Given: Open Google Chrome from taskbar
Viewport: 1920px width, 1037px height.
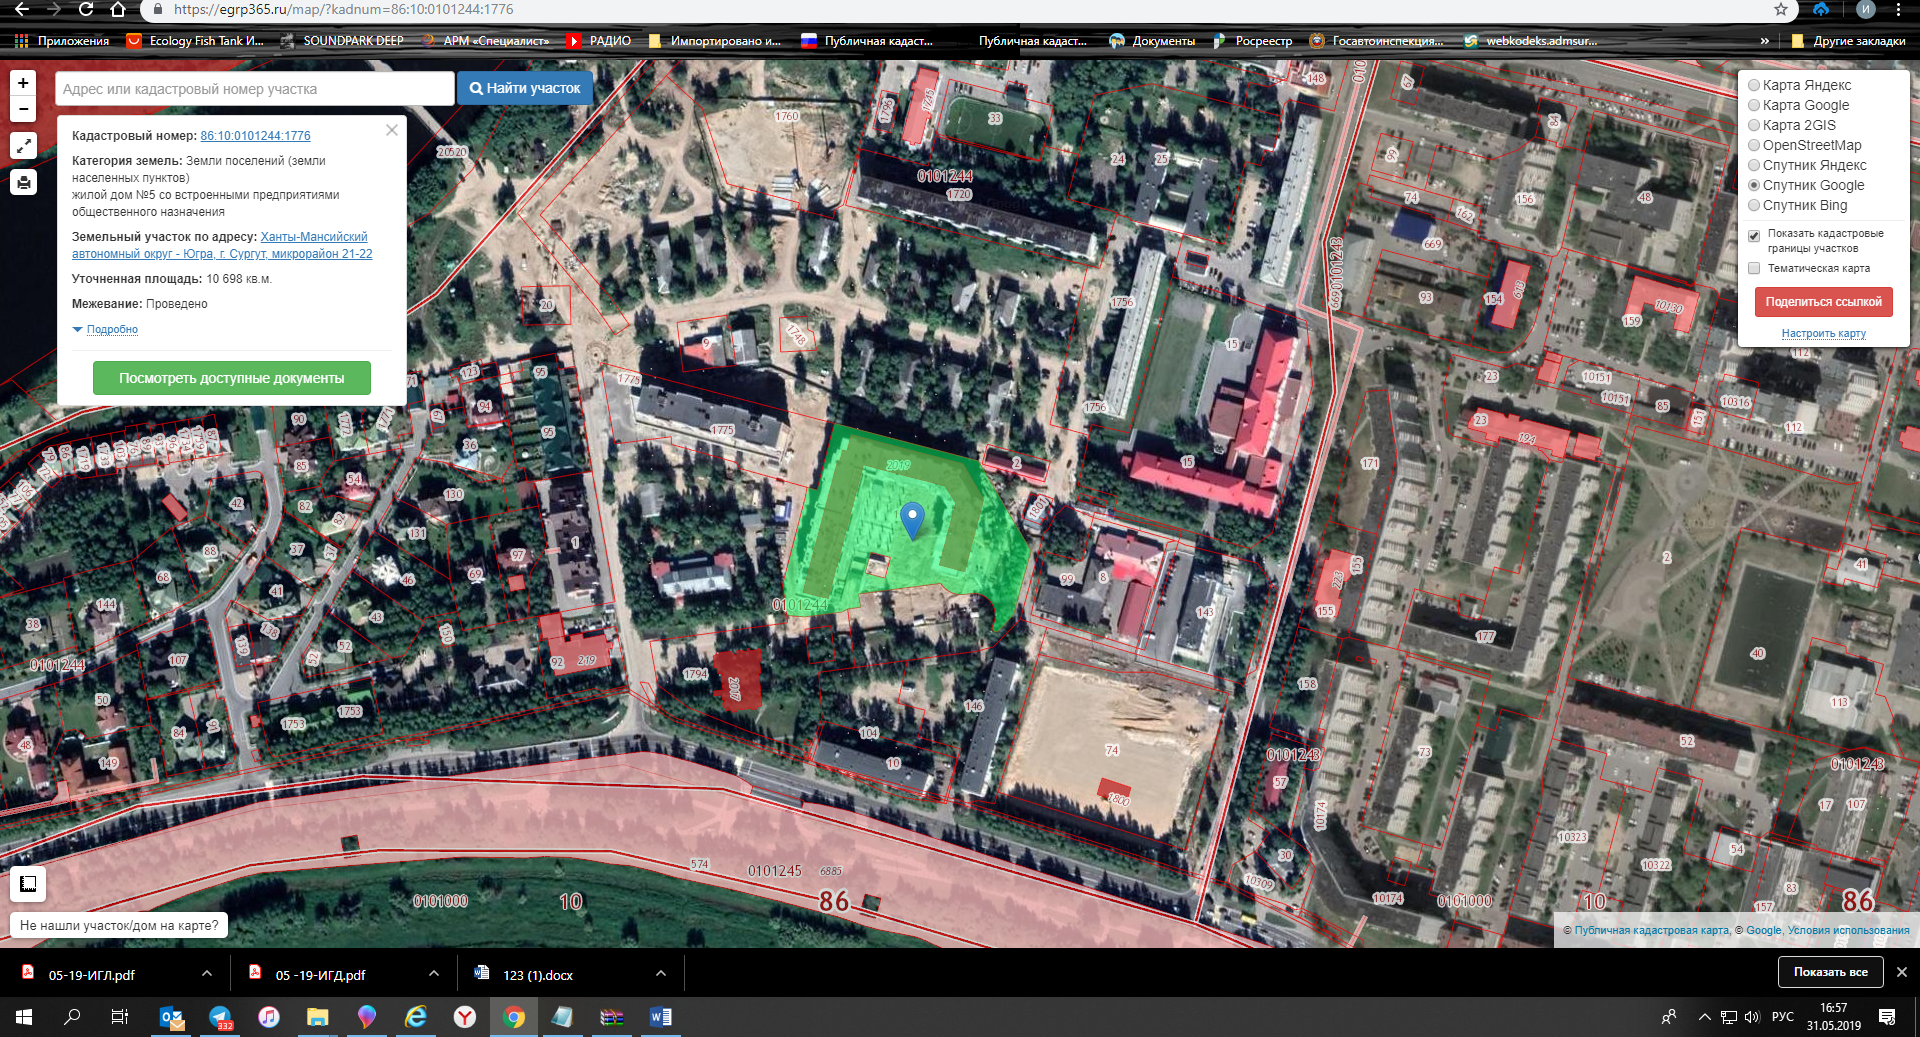Looking at the screenshot, I should pyautogui.click(x=513, y=1017).
